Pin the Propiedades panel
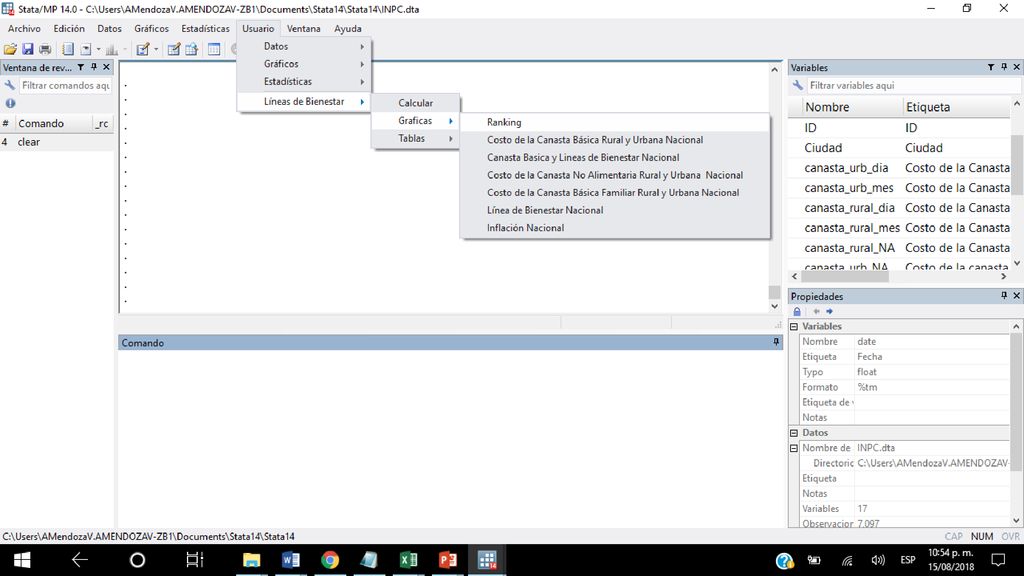Image resolution: width=1024 pixels, height=576 pixels. (1004, 296)
